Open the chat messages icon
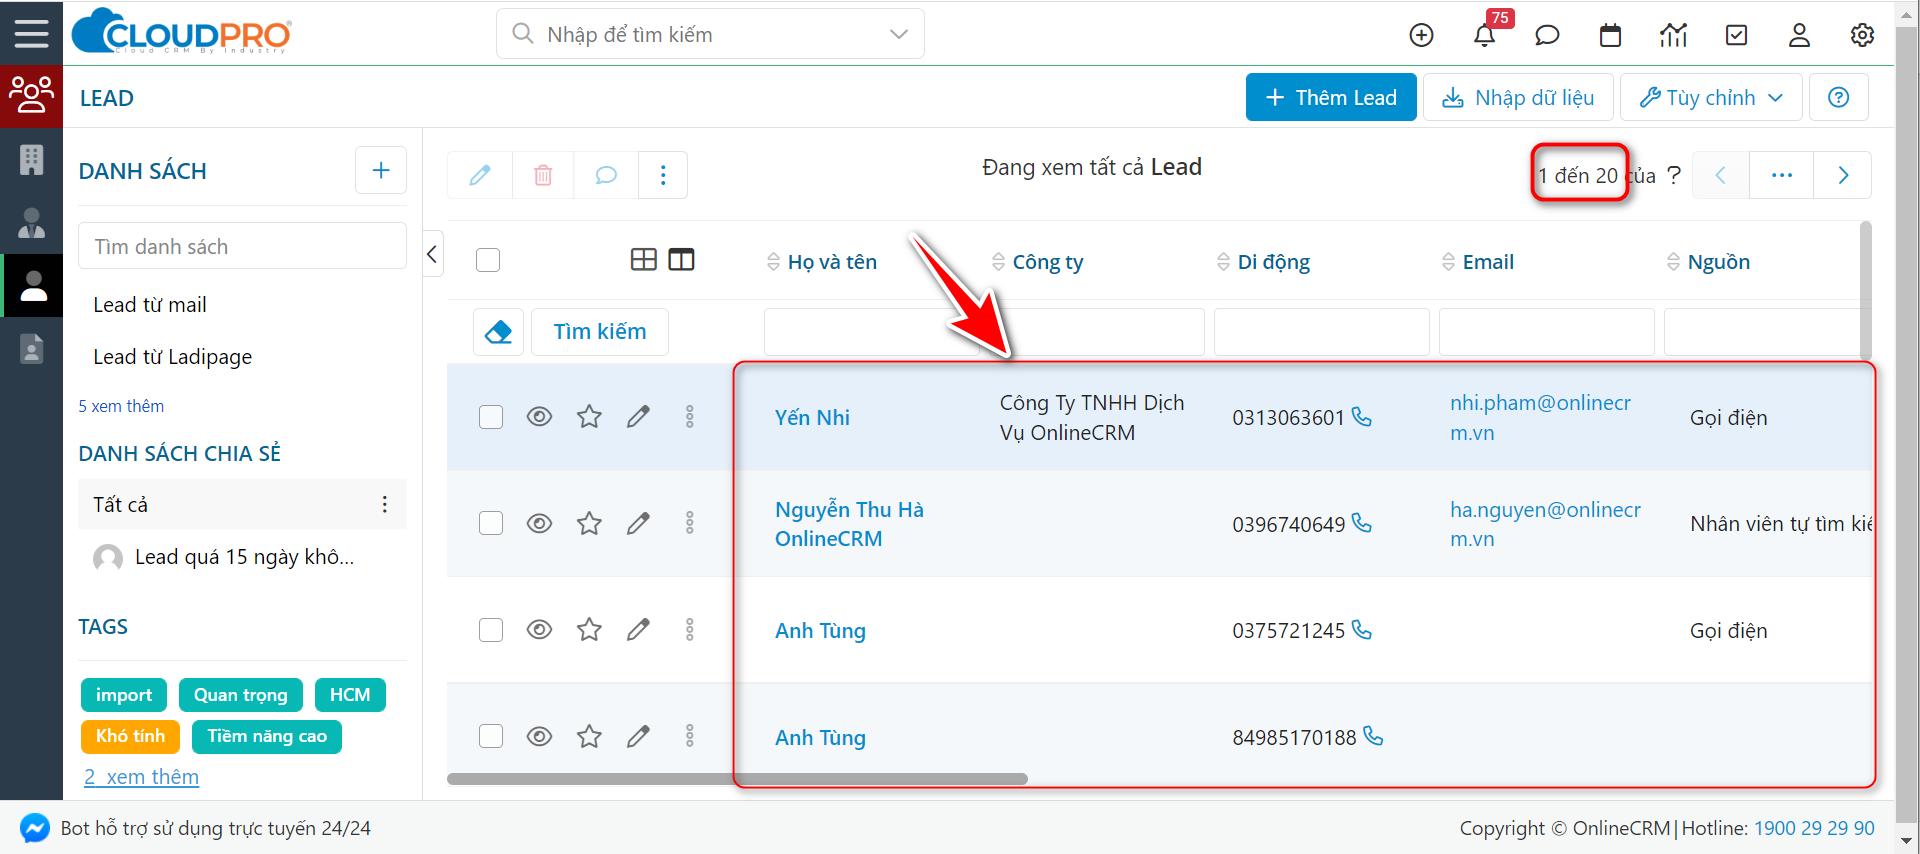The image size is (1920, 854). pos(1547,35)
